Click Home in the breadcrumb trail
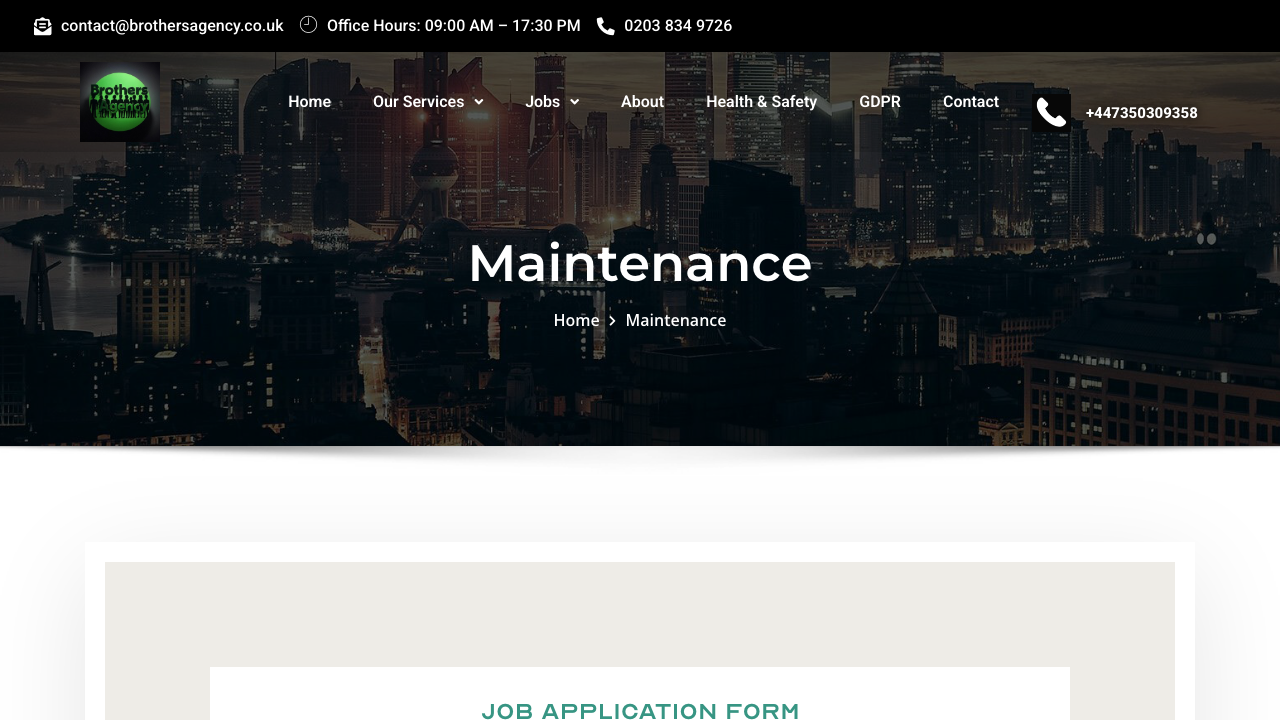 [576, 320]
